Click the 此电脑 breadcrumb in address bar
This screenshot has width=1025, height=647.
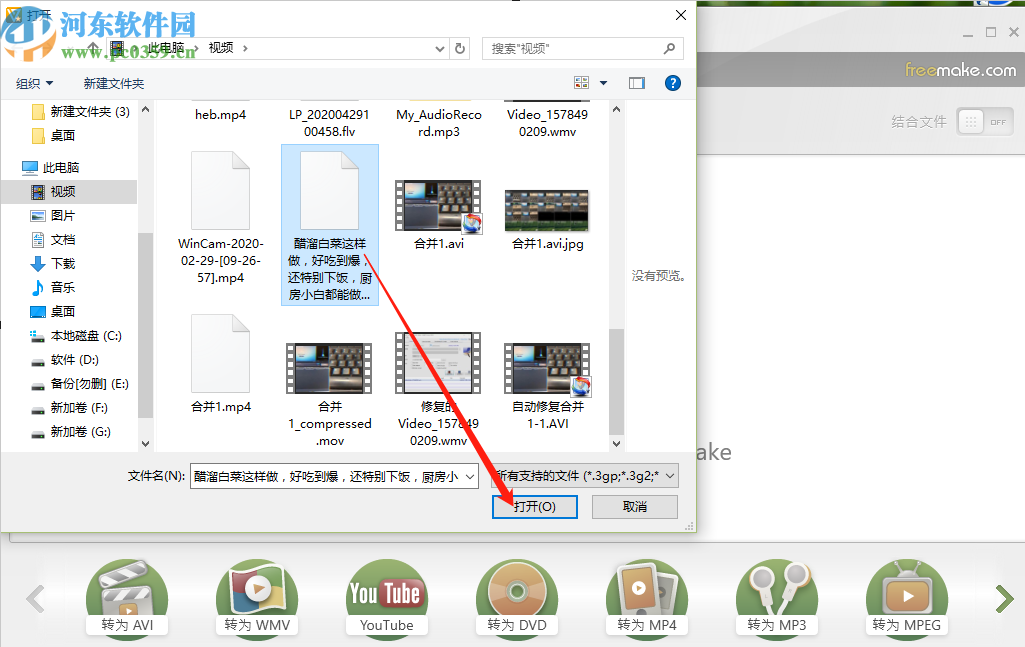coord(165,48)
